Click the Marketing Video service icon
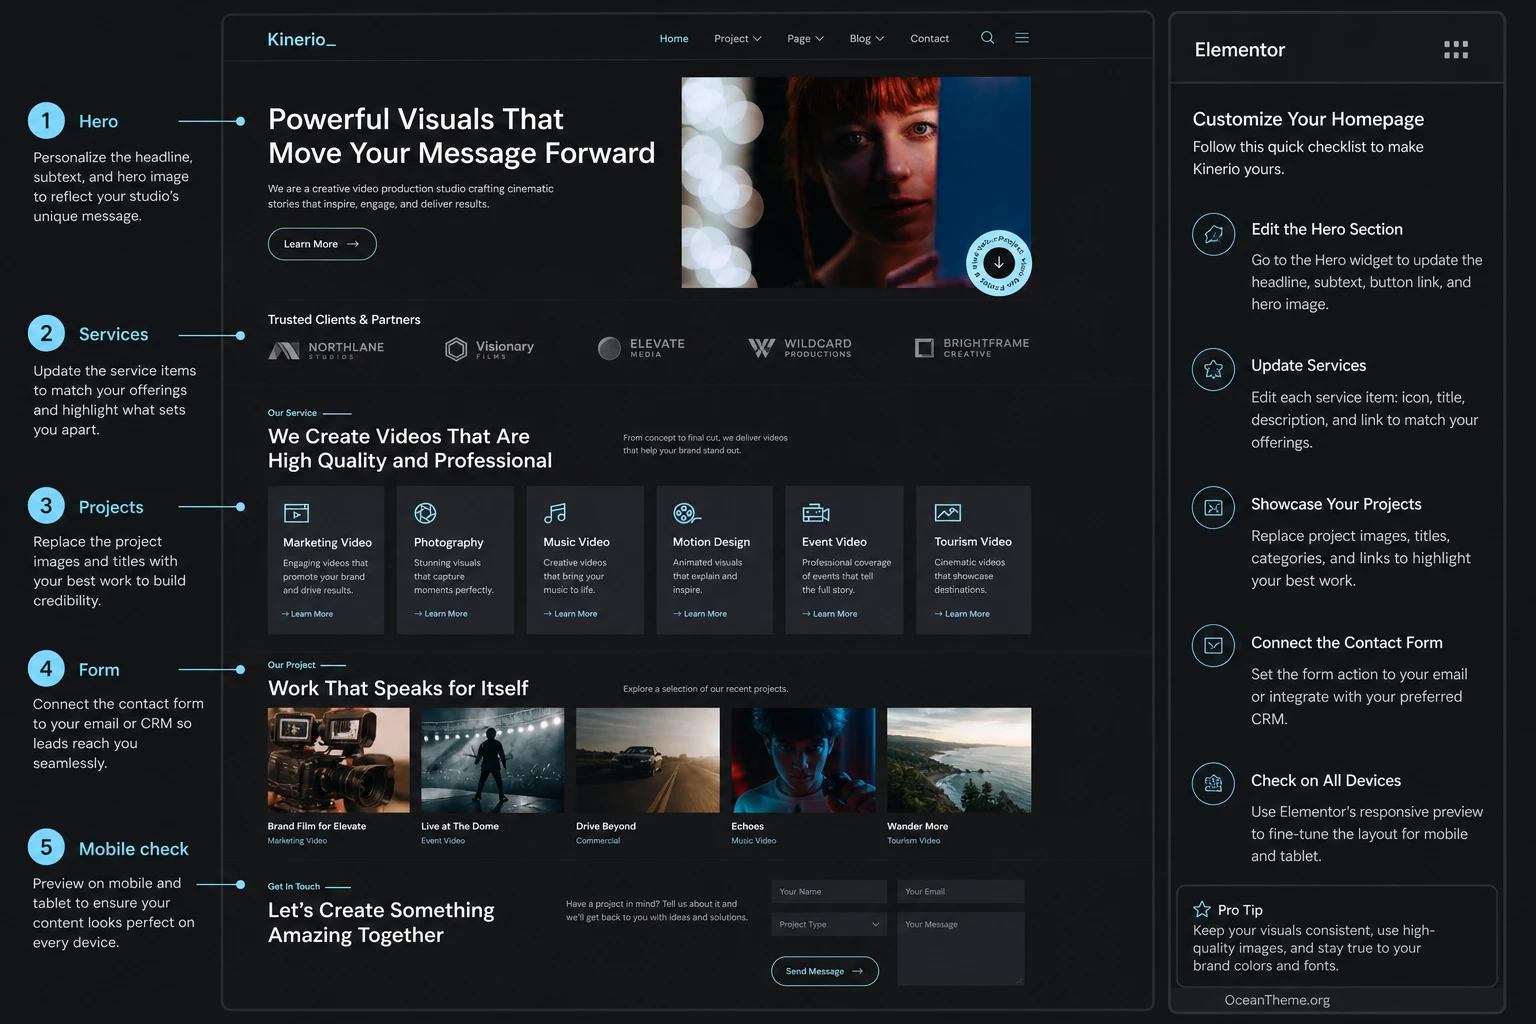1536x1024 pixels. click(296, 513)
